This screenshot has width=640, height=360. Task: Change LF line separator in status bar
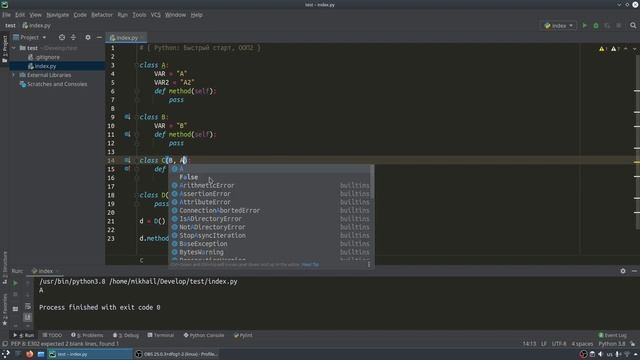(544, 344)
